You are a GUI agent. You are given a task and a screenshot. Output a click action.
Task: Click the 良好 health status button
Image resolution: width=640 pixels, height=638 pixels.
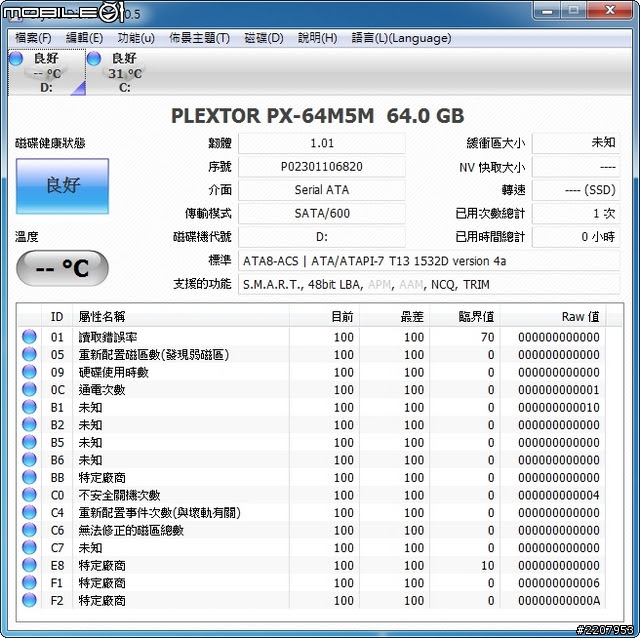tap(62, 186)
